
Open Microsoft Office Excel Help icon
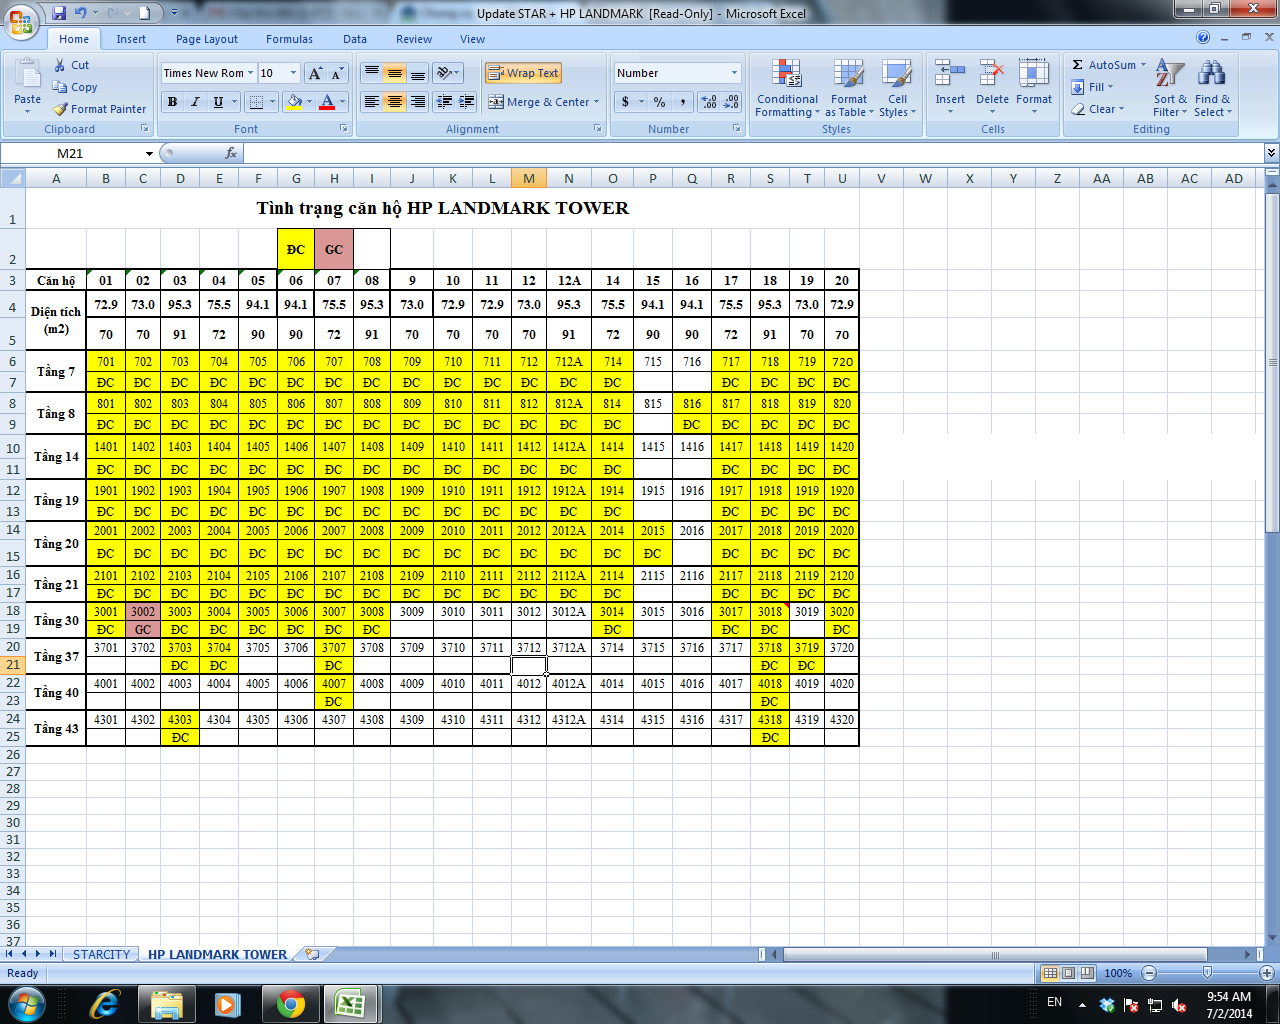[x=1203, y=37]
